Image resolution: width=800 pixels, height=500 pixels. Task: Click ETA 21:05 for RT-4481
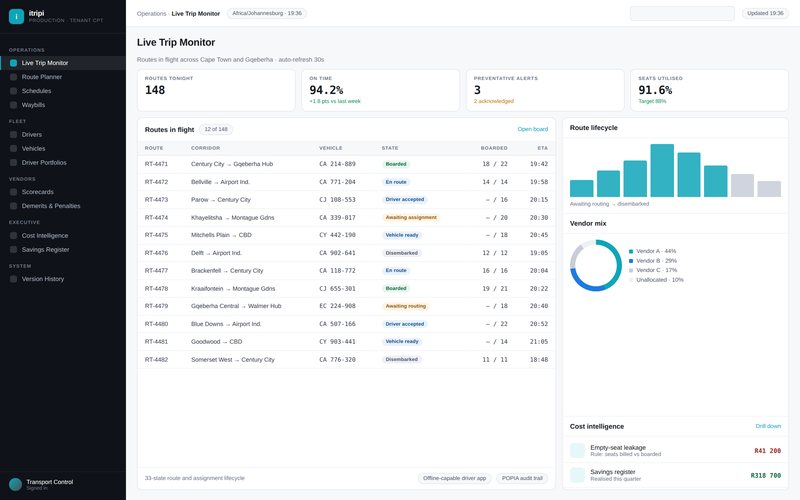tap(539, 342)
